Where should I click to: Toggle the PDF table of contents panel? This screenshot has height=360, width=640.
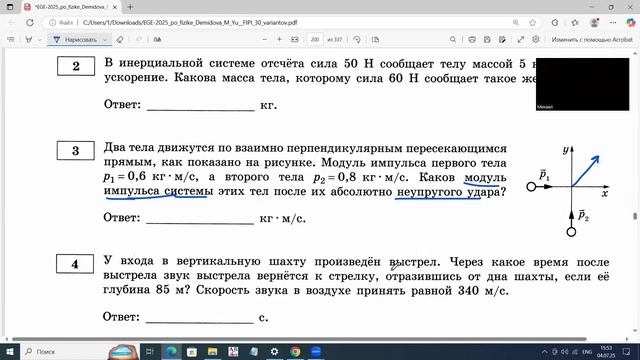[x=11, y=40]
